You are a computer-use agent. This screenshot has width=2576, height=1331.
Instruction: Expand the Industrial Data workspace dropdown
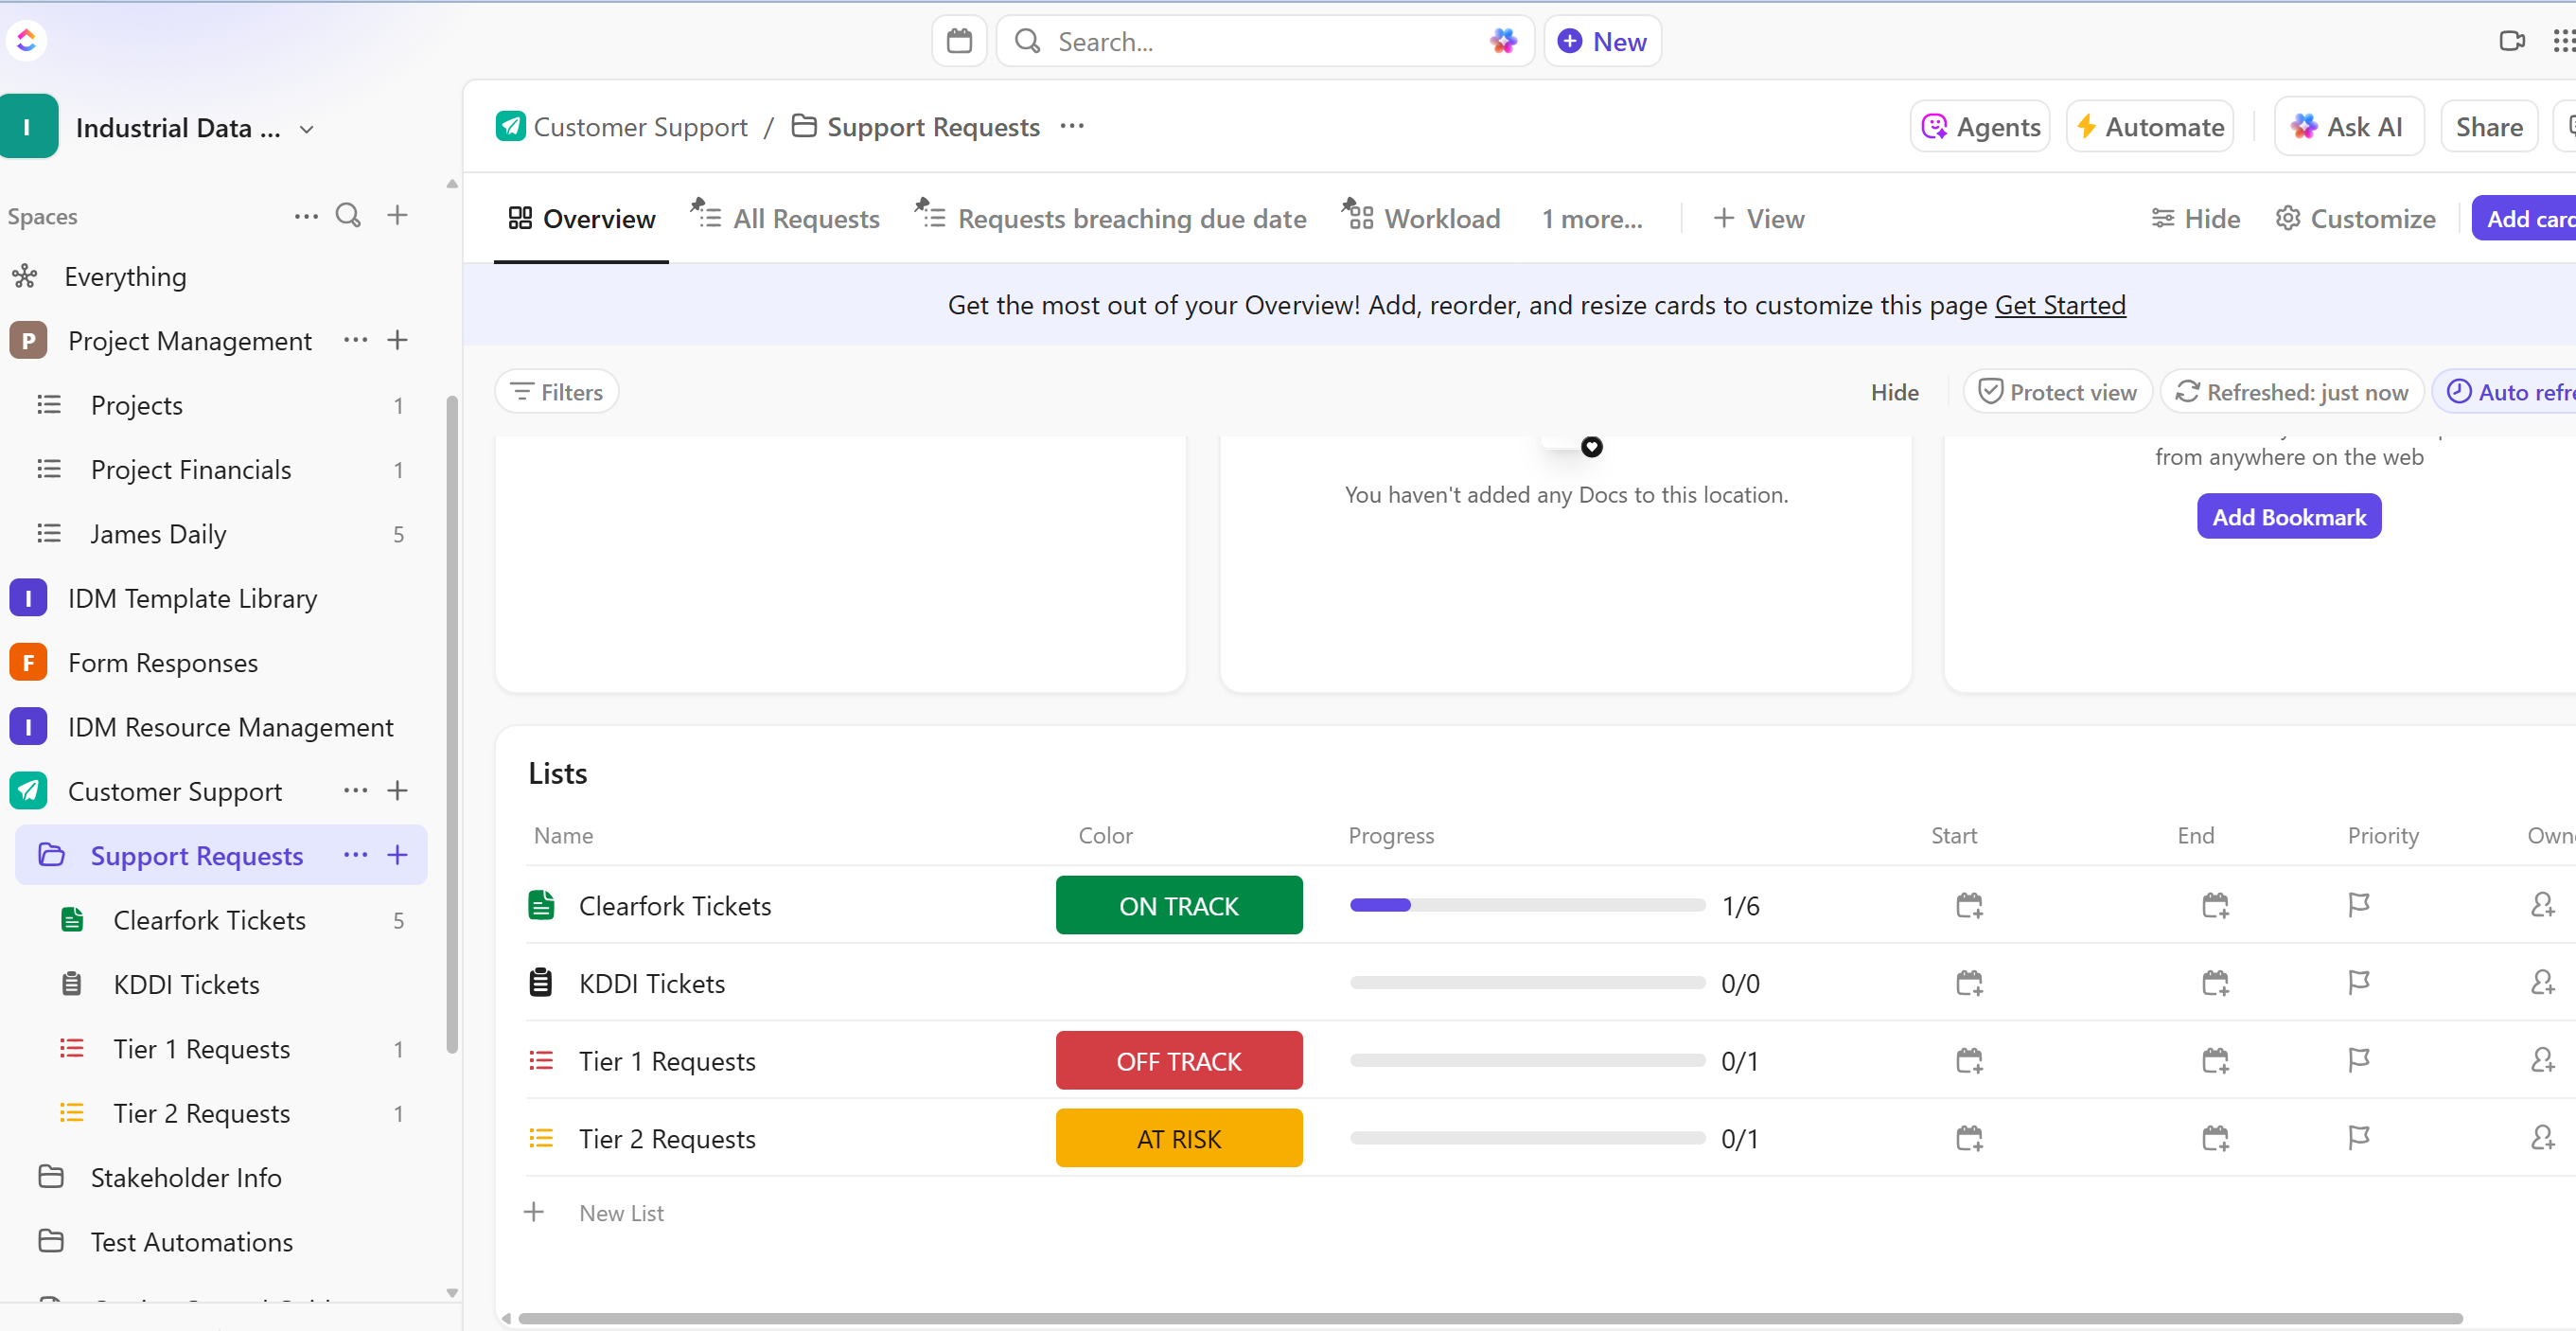pos(306,129)
